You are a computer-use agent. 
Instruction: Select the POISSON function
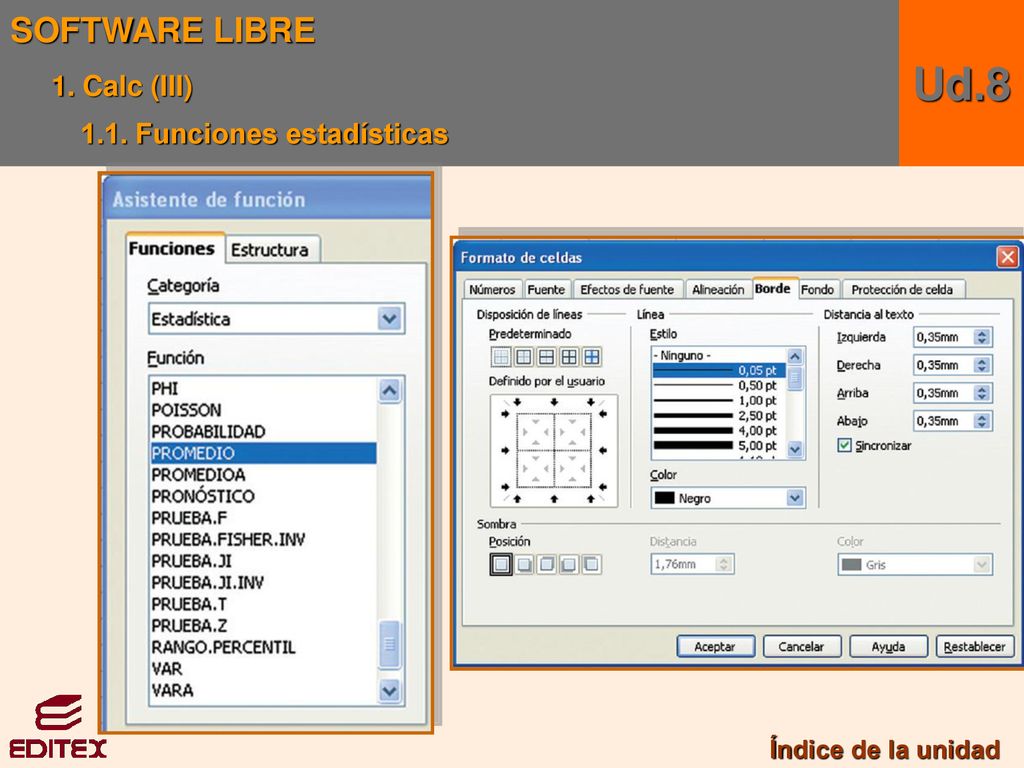click(x=263, y=410)
